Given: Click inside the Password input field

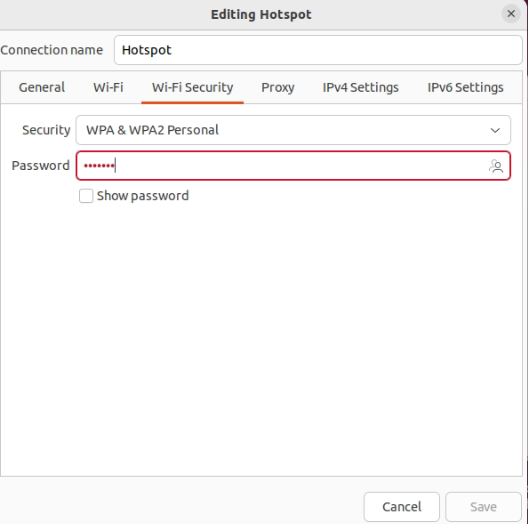Looking at the screenshot, I should pos(293,166).
